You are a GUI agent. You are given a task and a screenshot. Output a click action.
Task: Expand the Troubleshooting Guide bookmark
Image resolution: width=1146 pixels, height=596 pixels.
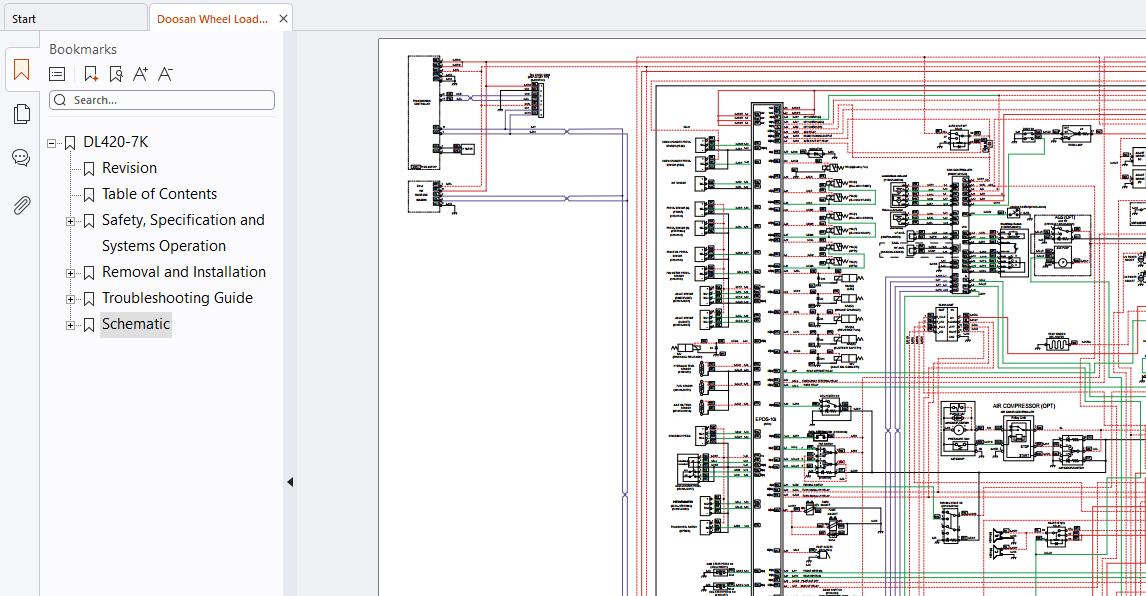pos(70,299)
